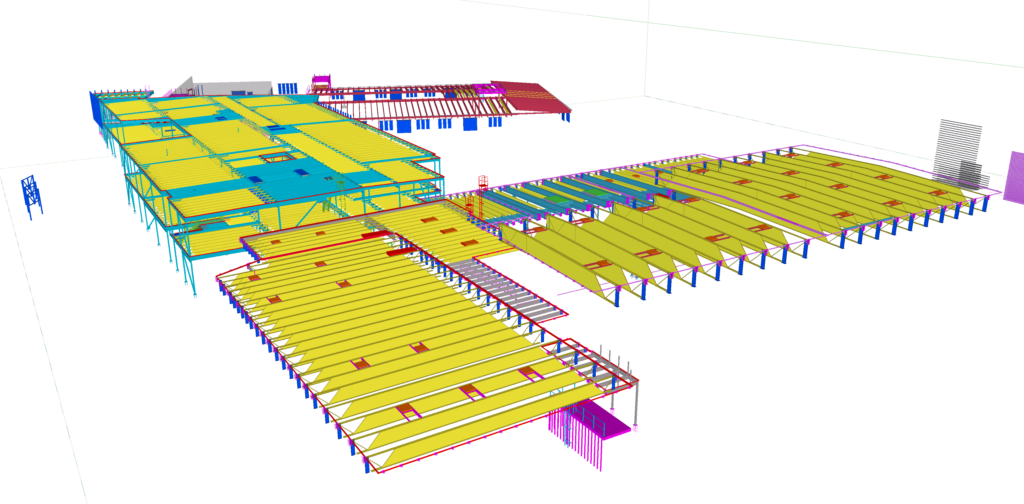
Task: Pick the grey striped louvre object near right edge
Action: [x=960, y=156]
